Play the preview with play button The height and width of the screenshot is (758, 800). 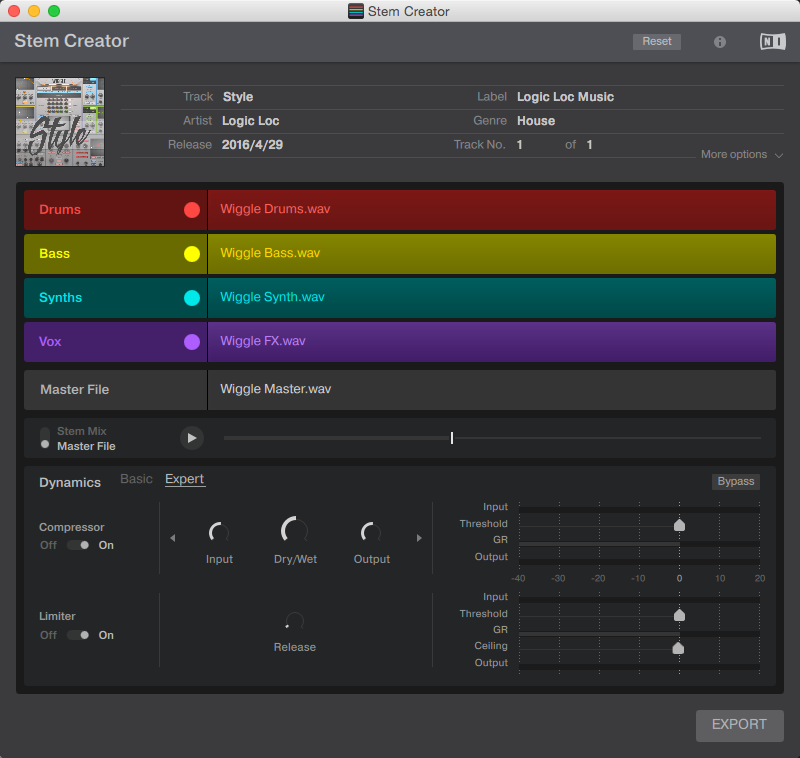point(192,438)
